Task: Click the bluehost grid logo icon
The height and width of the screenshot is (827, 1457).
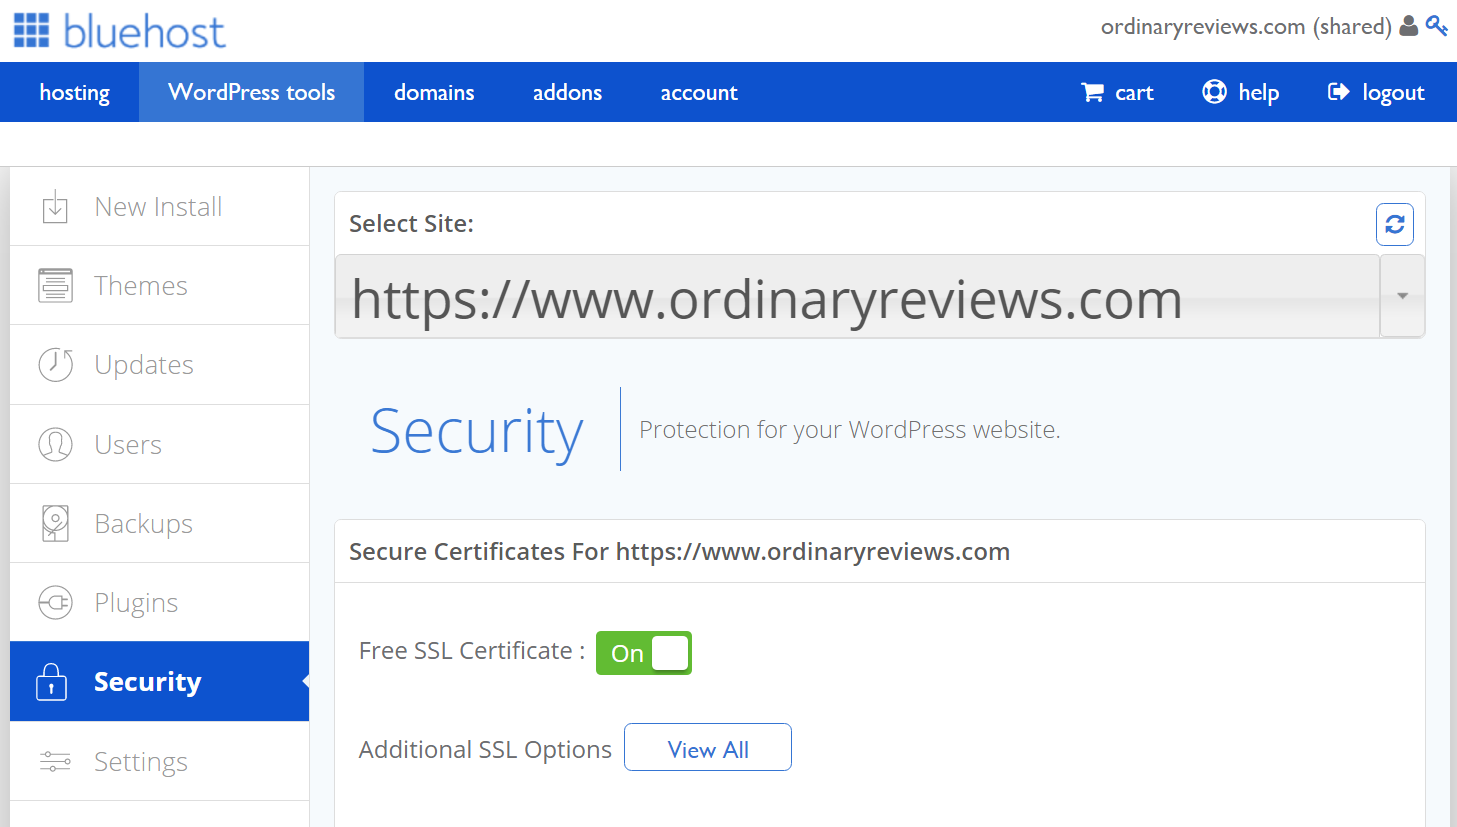Action: click(x=31, y=30)
